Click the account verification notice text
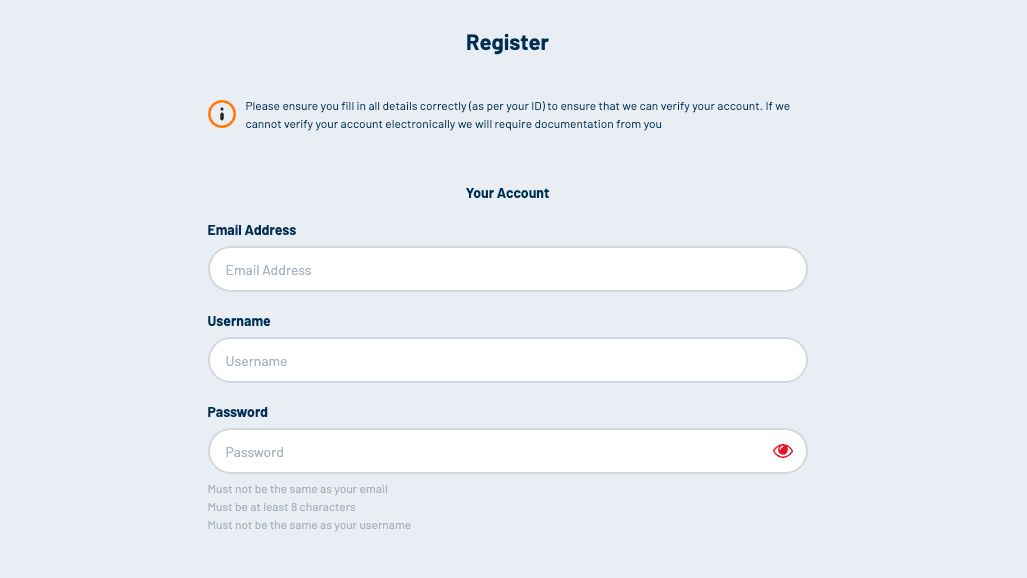 (x=517, y=114)
